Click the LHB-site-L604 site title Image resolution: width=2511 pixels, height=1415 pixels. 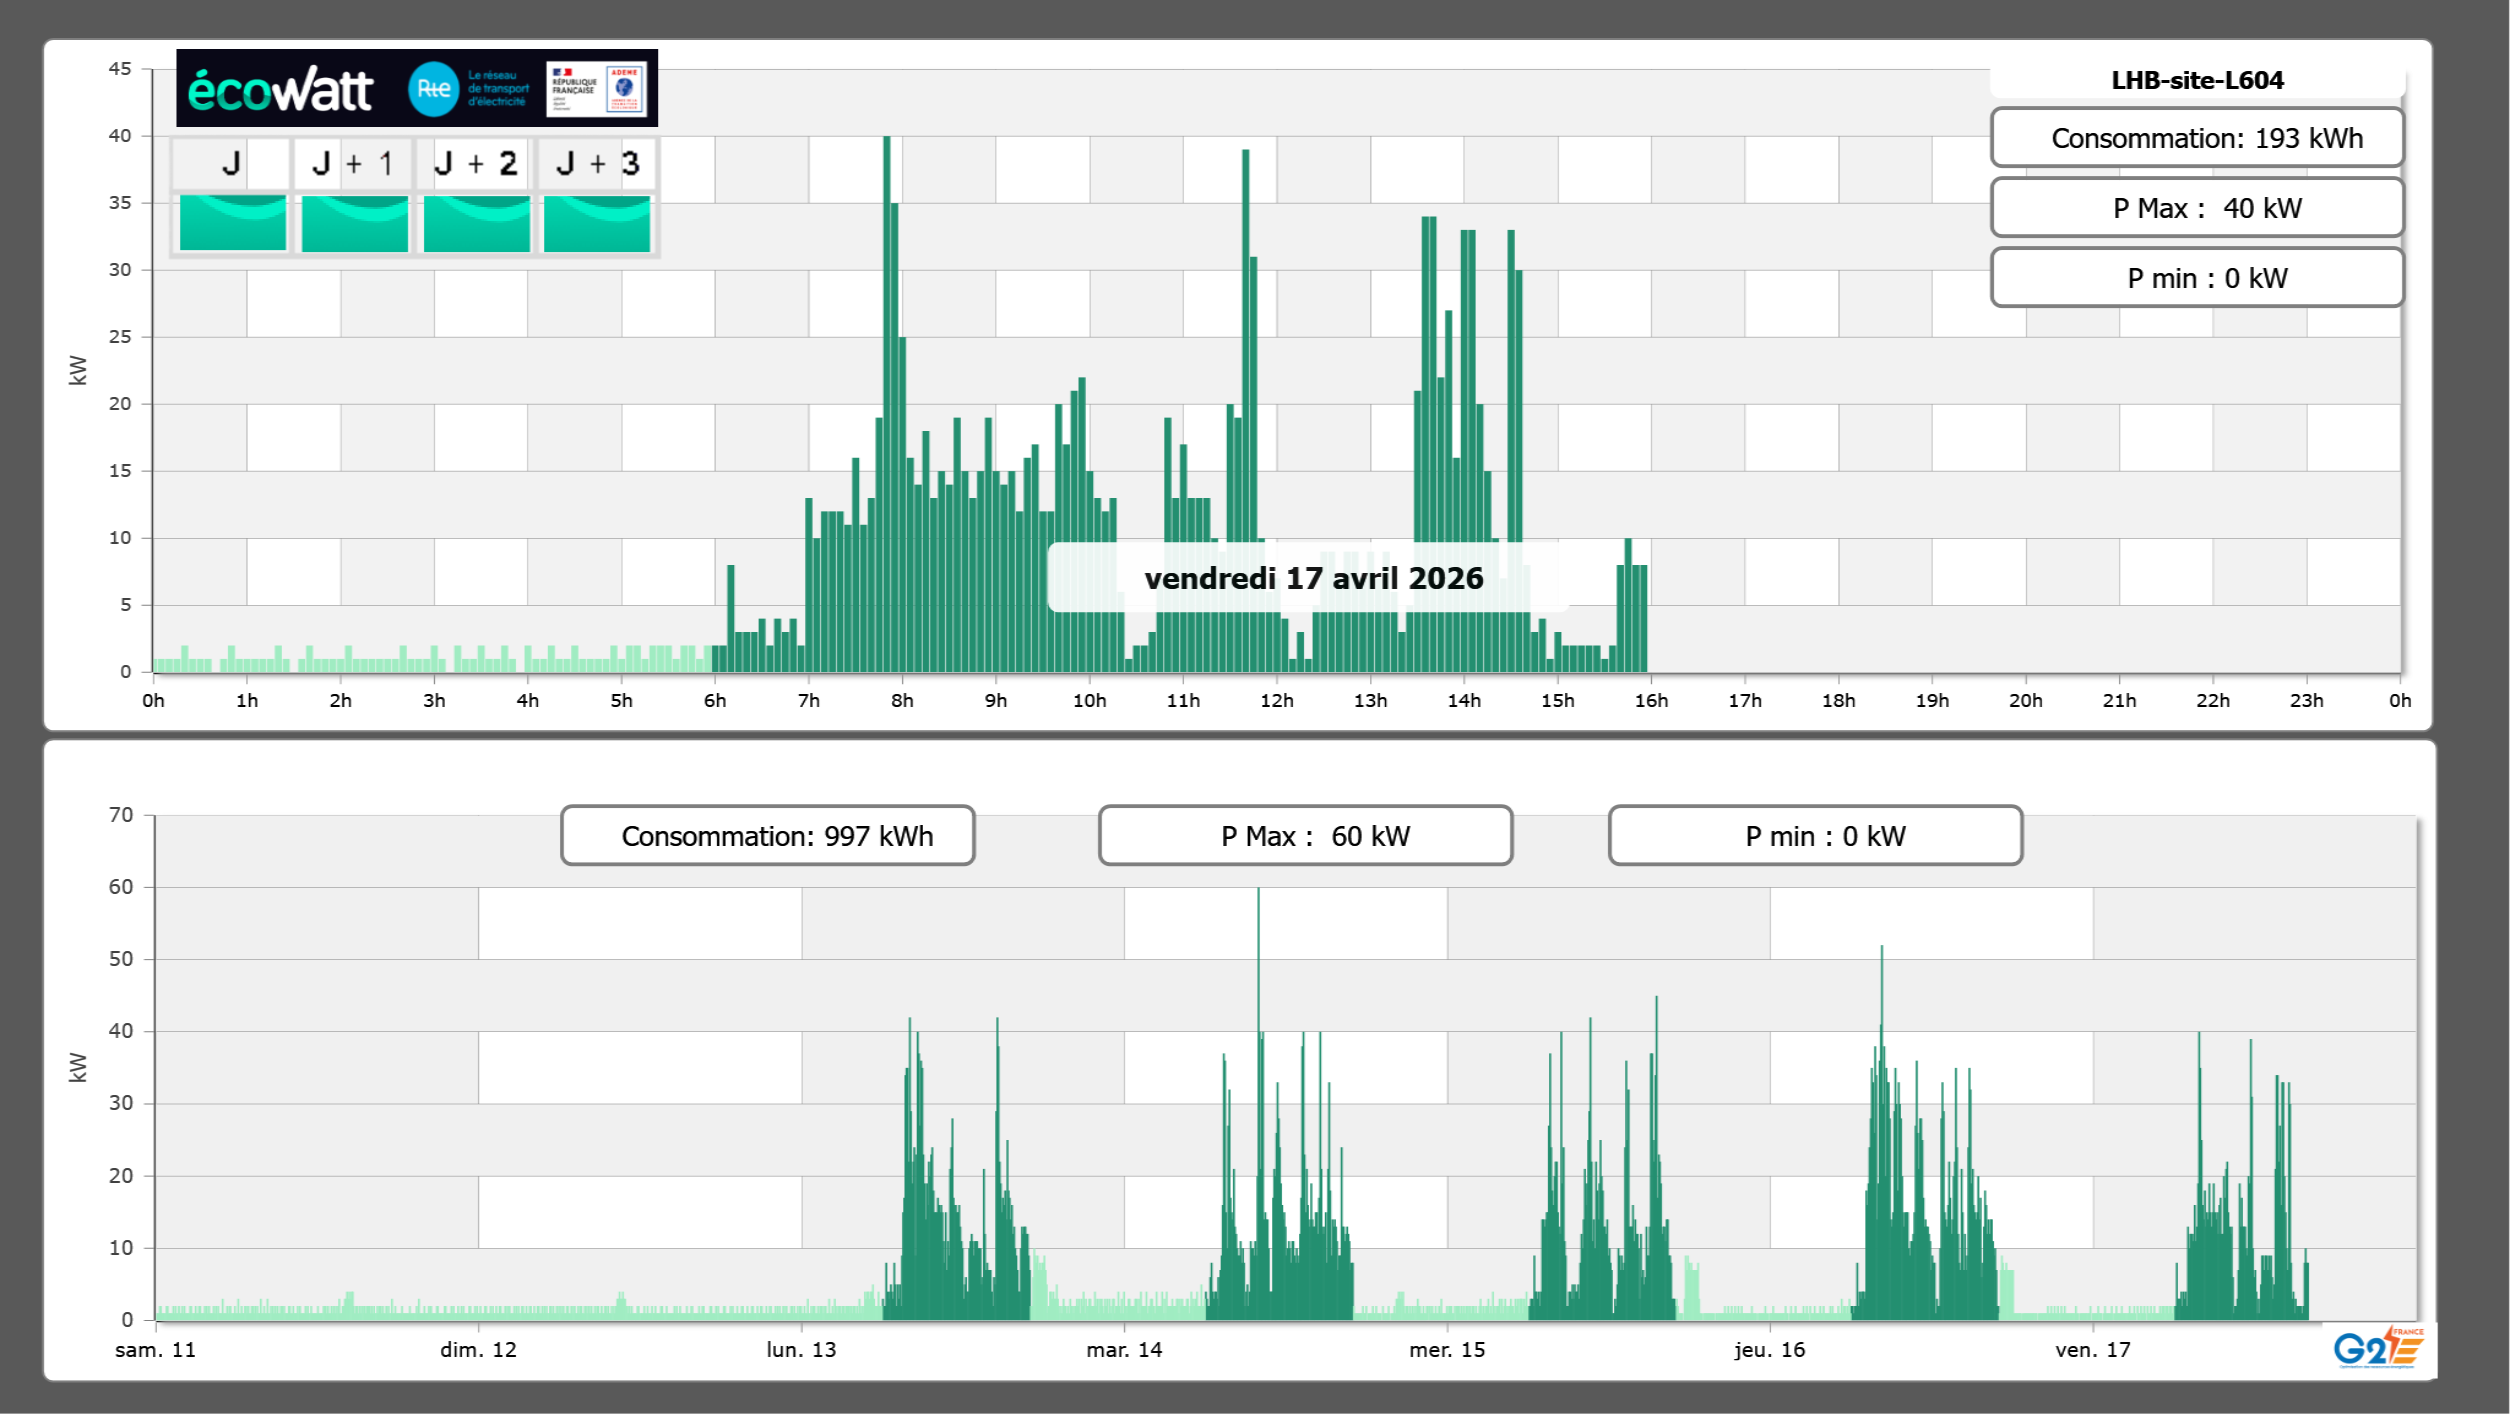[2197, 80]
